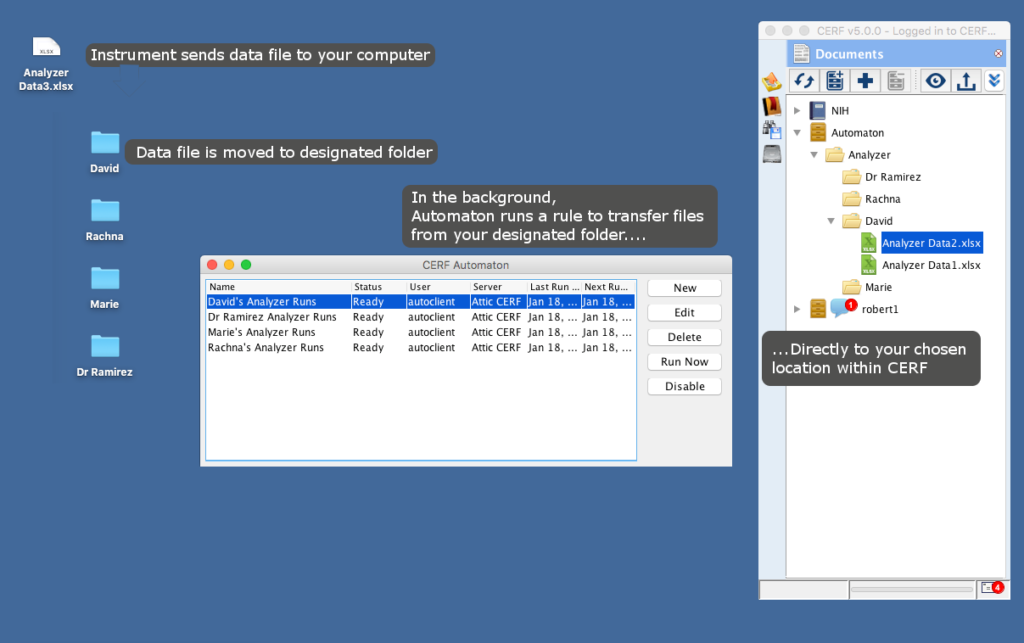1024x643 pixels.
Task: Click the Automaton cabinet icon
Action: pyautogui.click(x=818, y=133)
